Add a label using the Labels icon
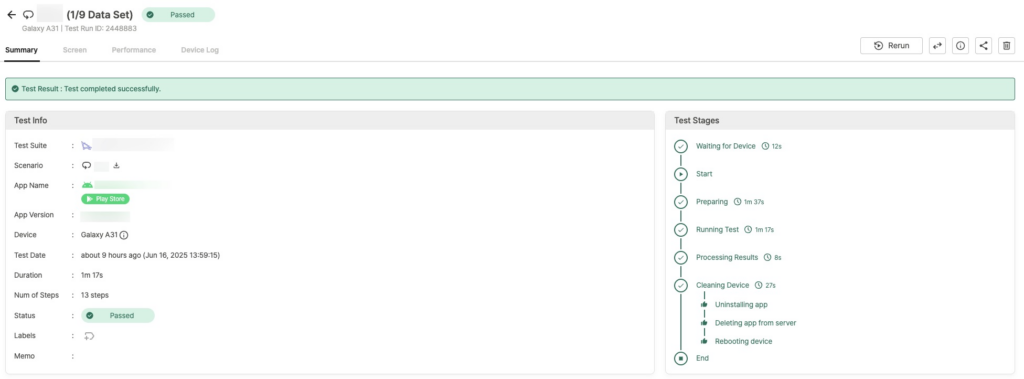Viewport: 1024px width, 379px height. click(x=89, y=336)
